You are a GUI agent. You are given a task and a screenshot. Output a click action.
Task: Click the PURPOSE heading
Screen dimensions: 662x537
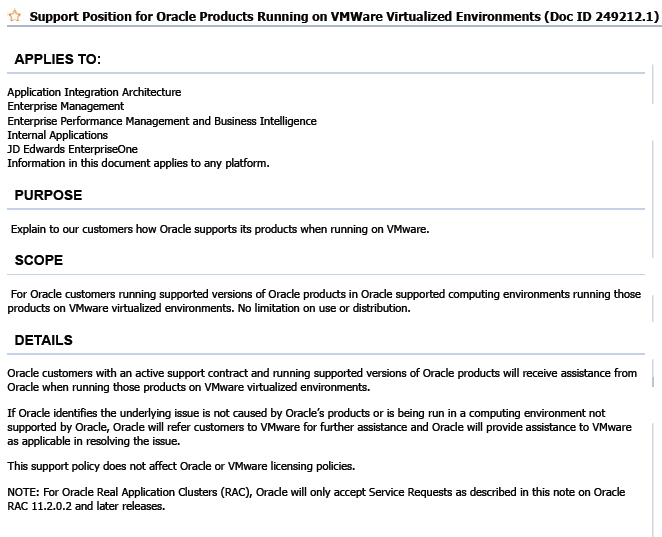click(49, 195)
